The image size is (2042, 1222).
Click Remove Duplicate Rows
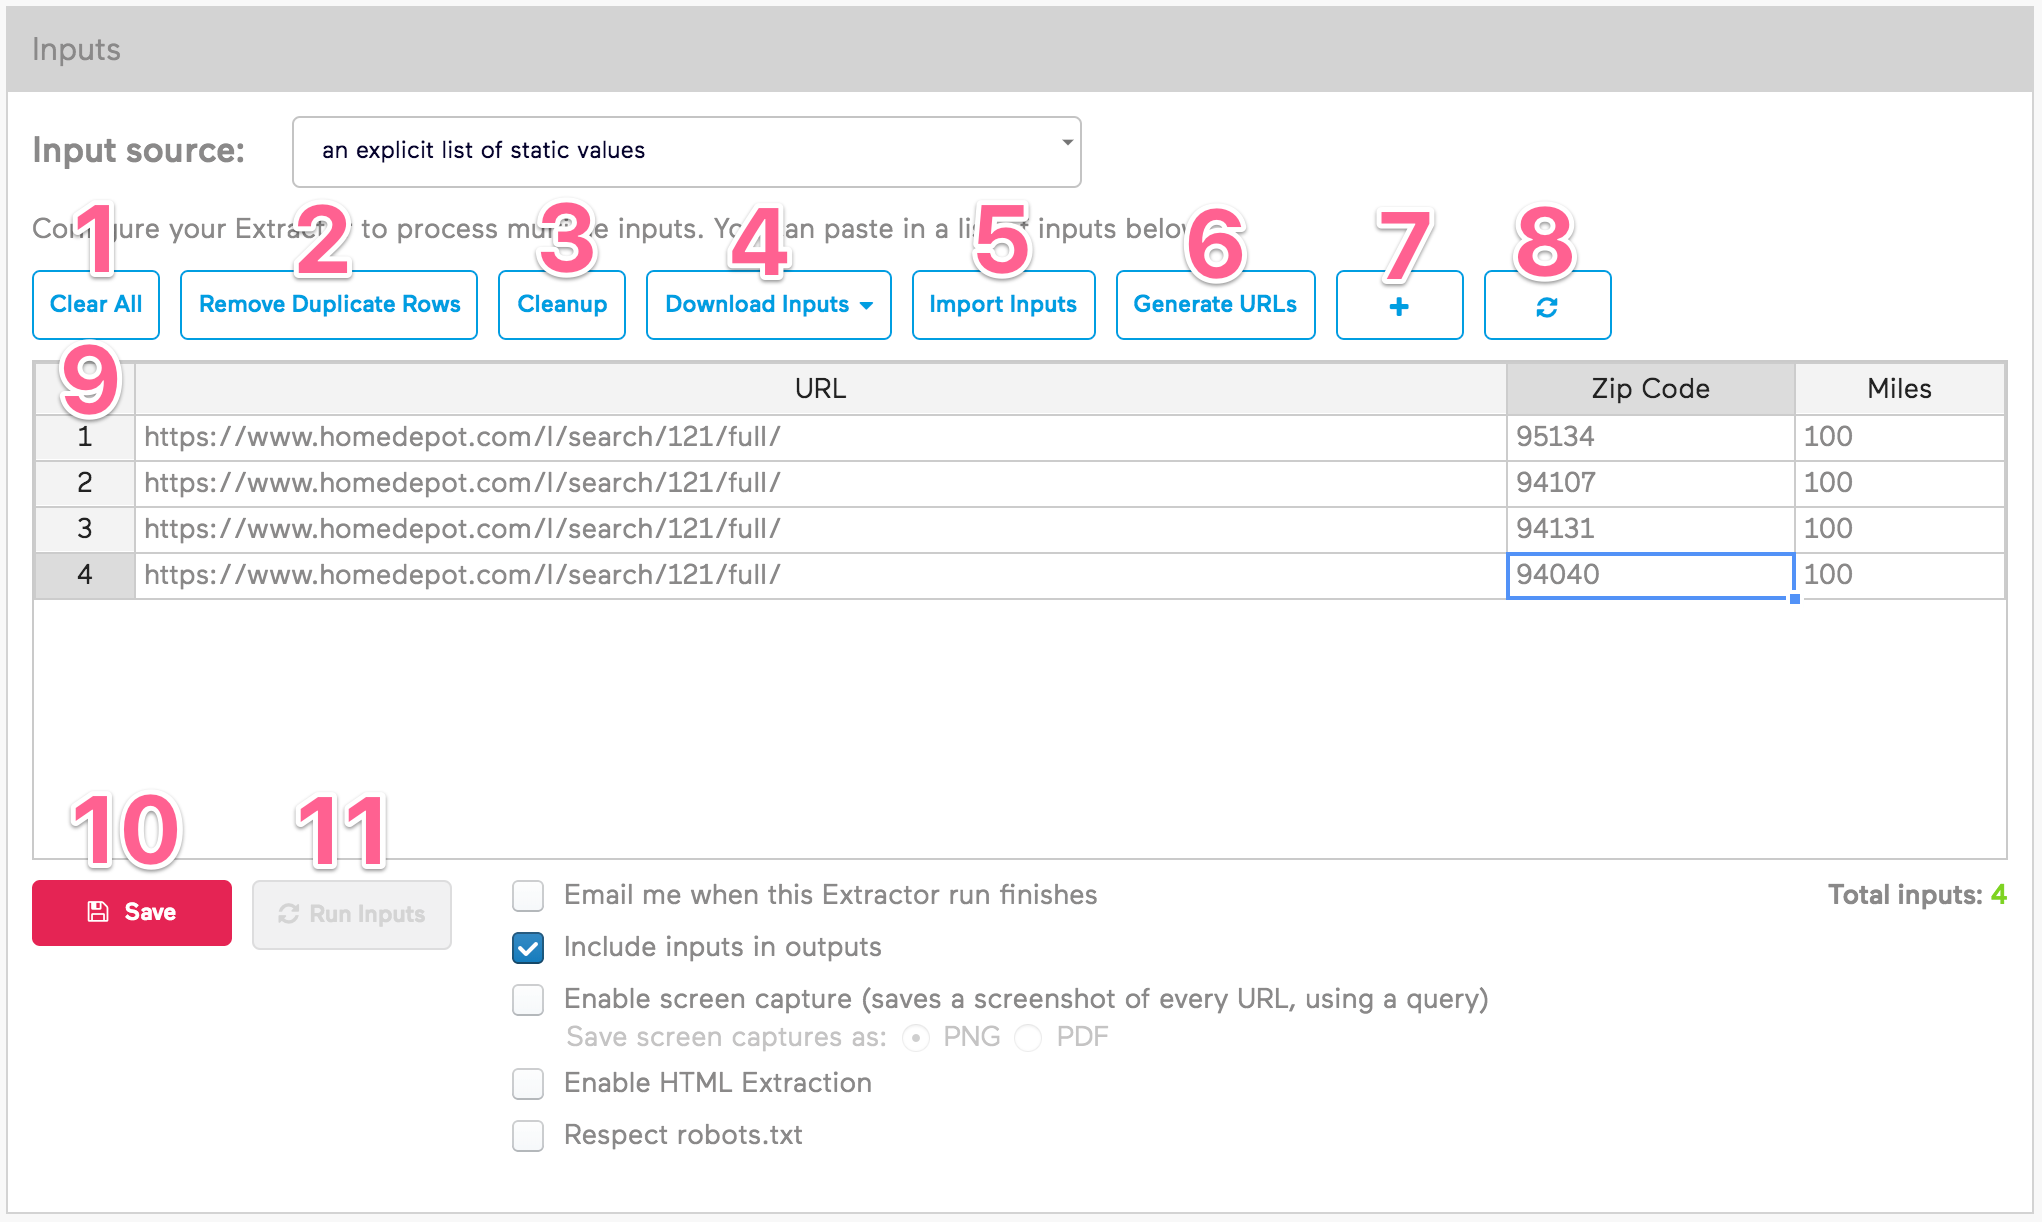328,305
